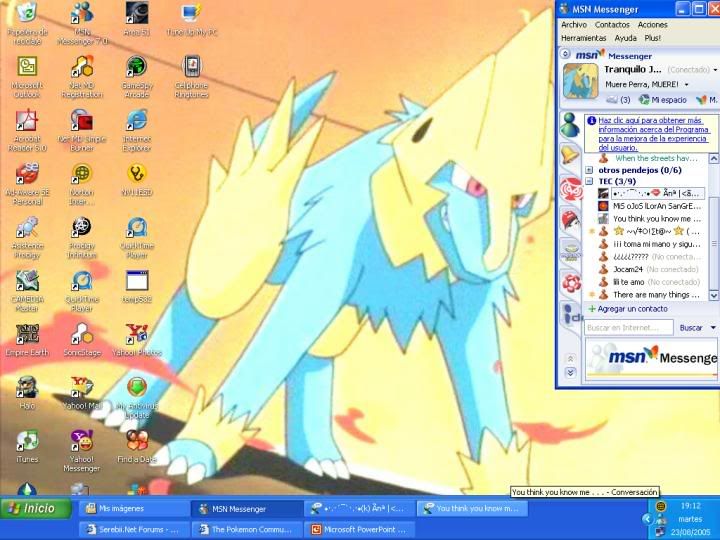Viewport: 720px width, 540px height.
Task: Switch to Serebii.Net Forums taskbar button
Action: 134,529
